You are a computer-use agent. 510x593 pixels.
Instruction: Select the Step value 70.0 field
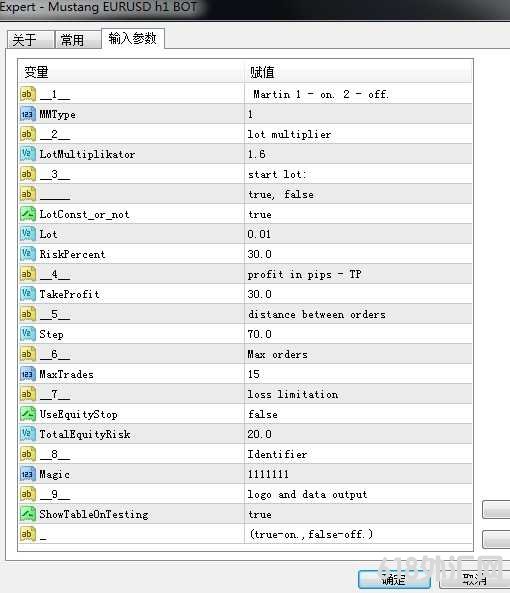pos(358,334)
